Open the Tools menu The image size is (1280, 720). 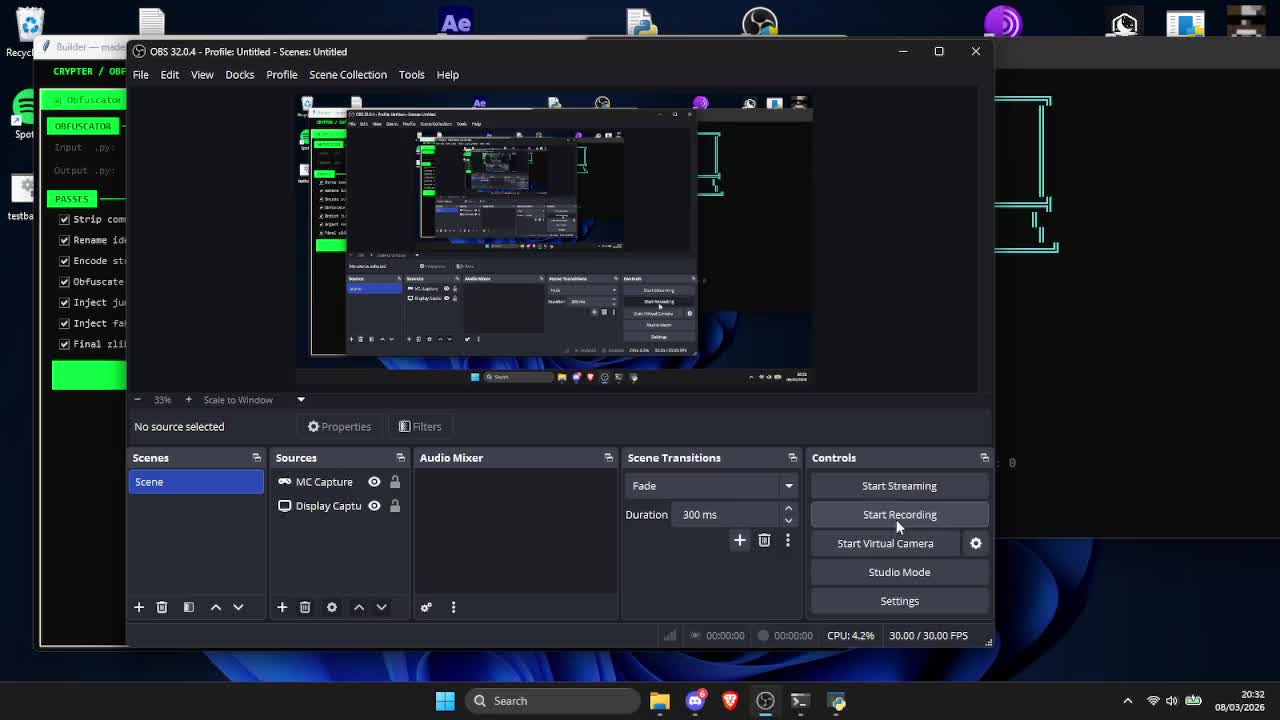click(x=412, y=75)
